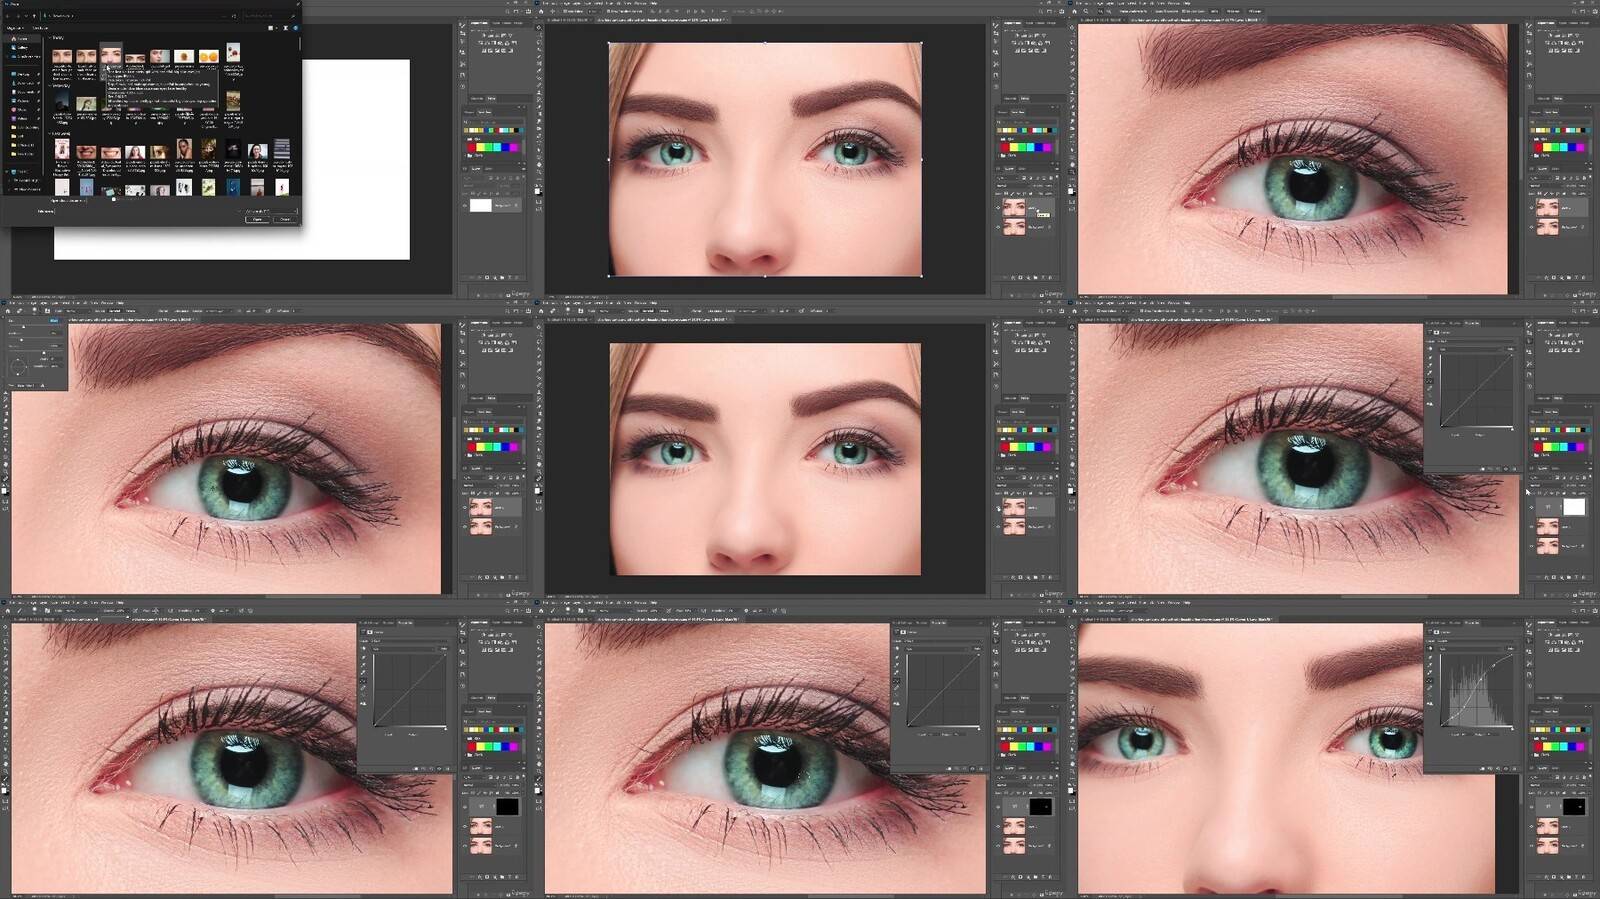The height and width of the screenshot is (899, 1600).
Task: Select Home in the file dialog sidebar
Action: (x=22, y=39)
